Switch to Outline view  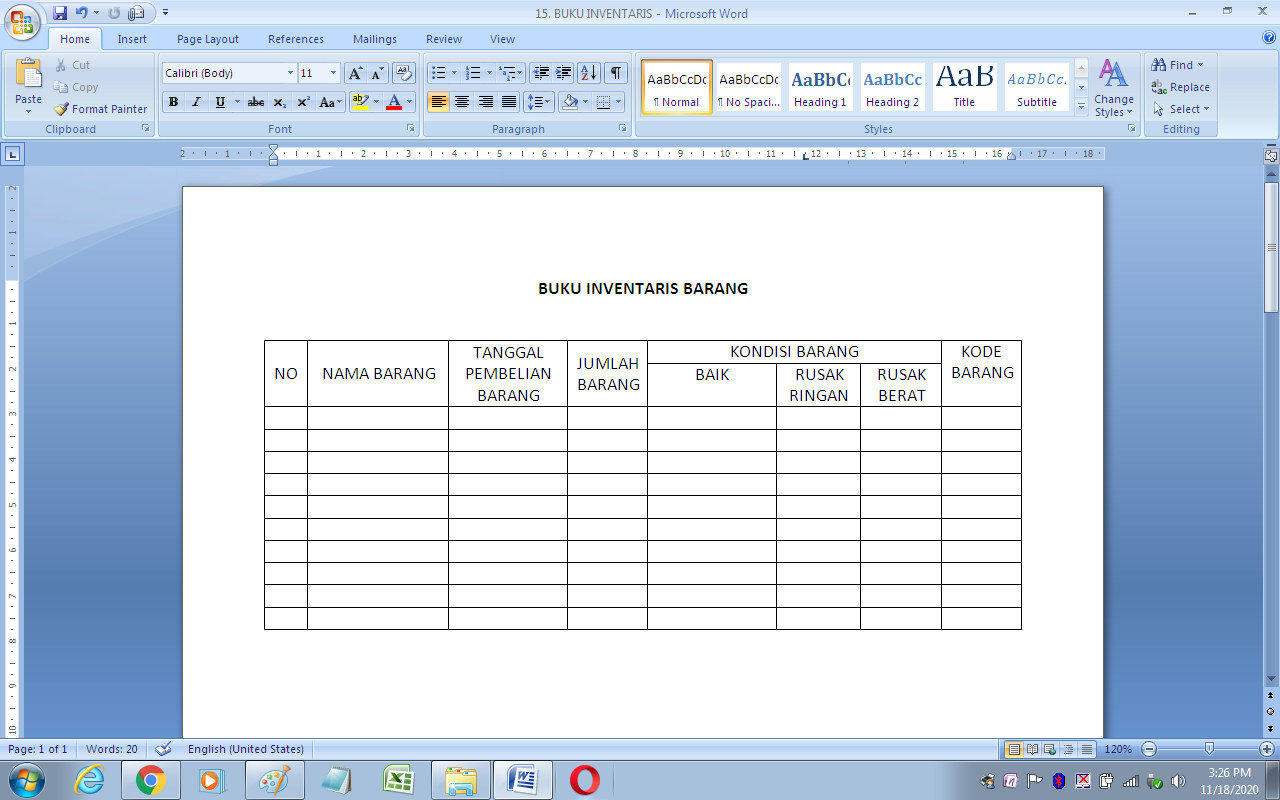(1068, 749)
